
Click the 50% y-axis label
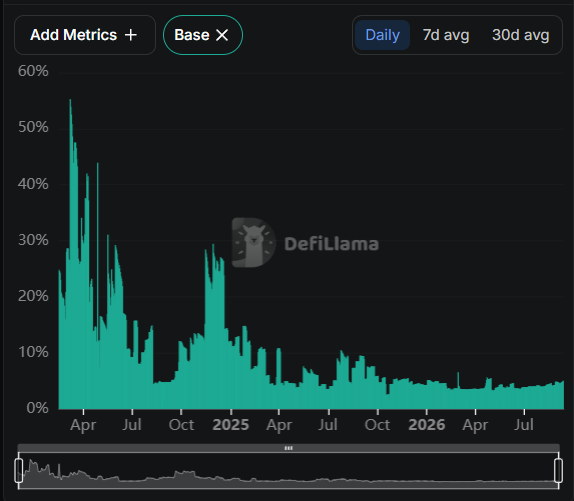(33, 127)
